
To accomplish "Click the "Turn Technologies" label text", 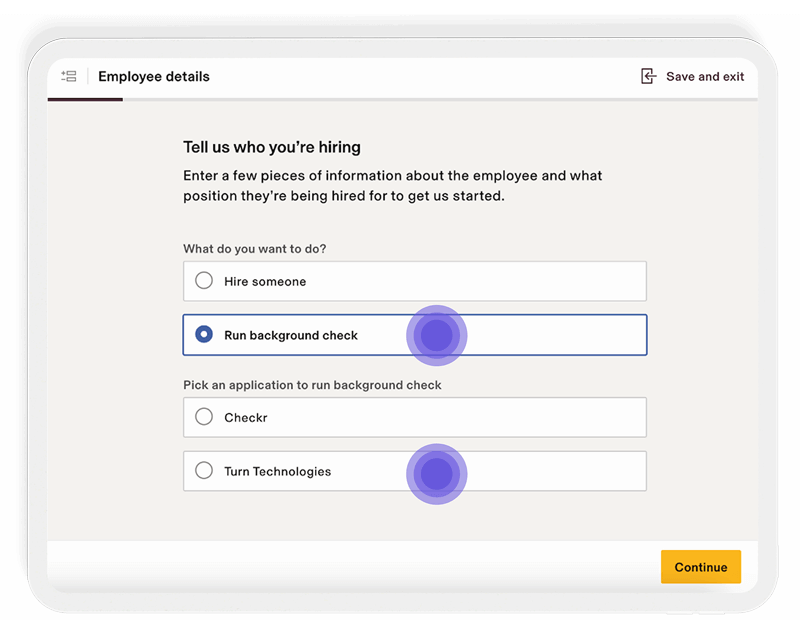I will pyautogui.click(x=277, y=472).
